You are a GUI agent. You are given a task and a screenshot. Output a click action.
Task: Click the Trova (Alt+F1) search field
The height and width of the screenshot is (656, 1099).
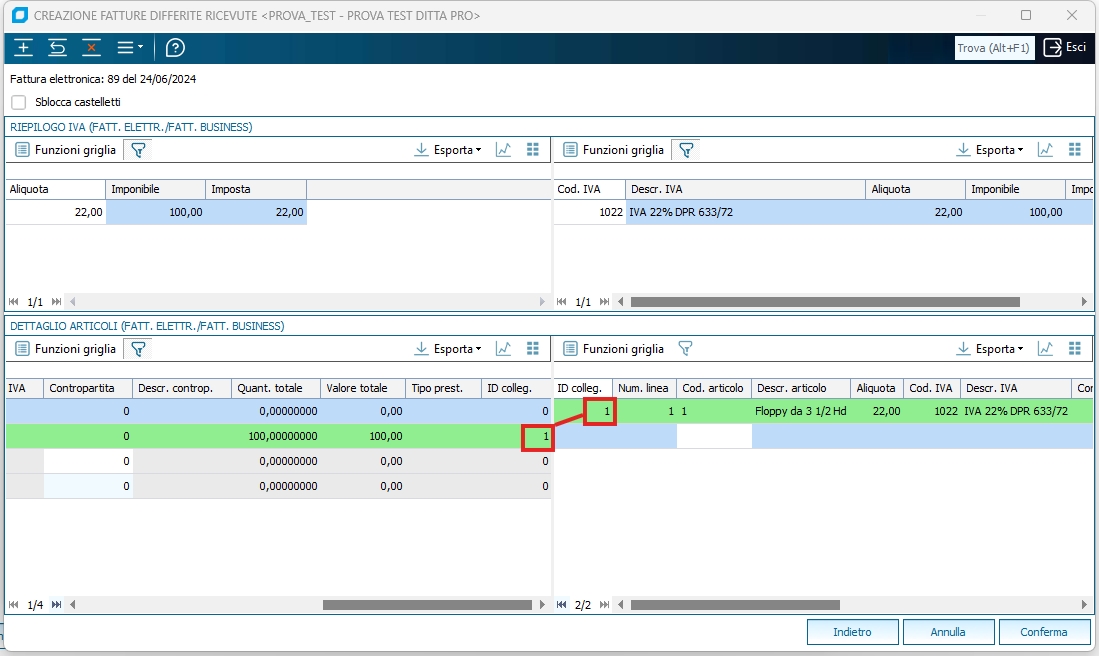click(x=994, y=48)
